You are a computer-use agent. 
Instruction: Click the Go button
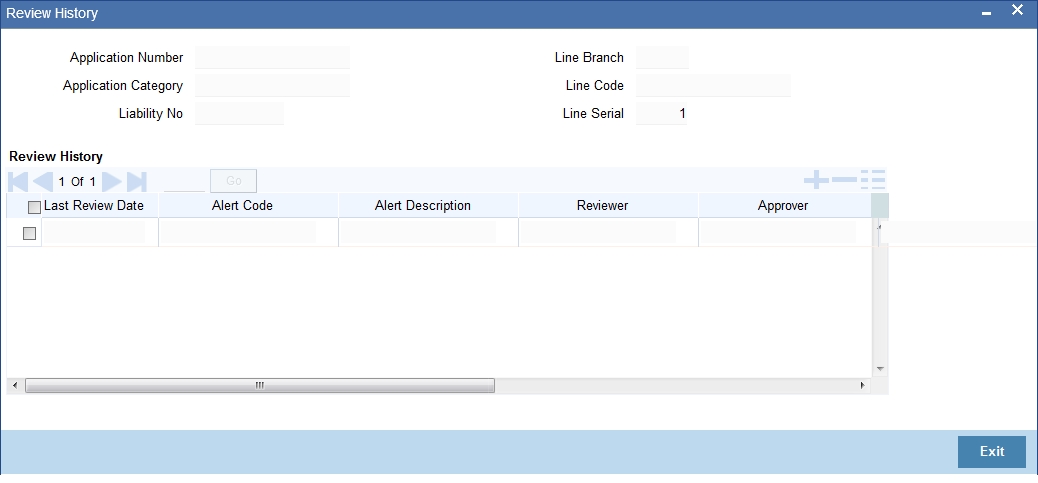tap(233, 181)
